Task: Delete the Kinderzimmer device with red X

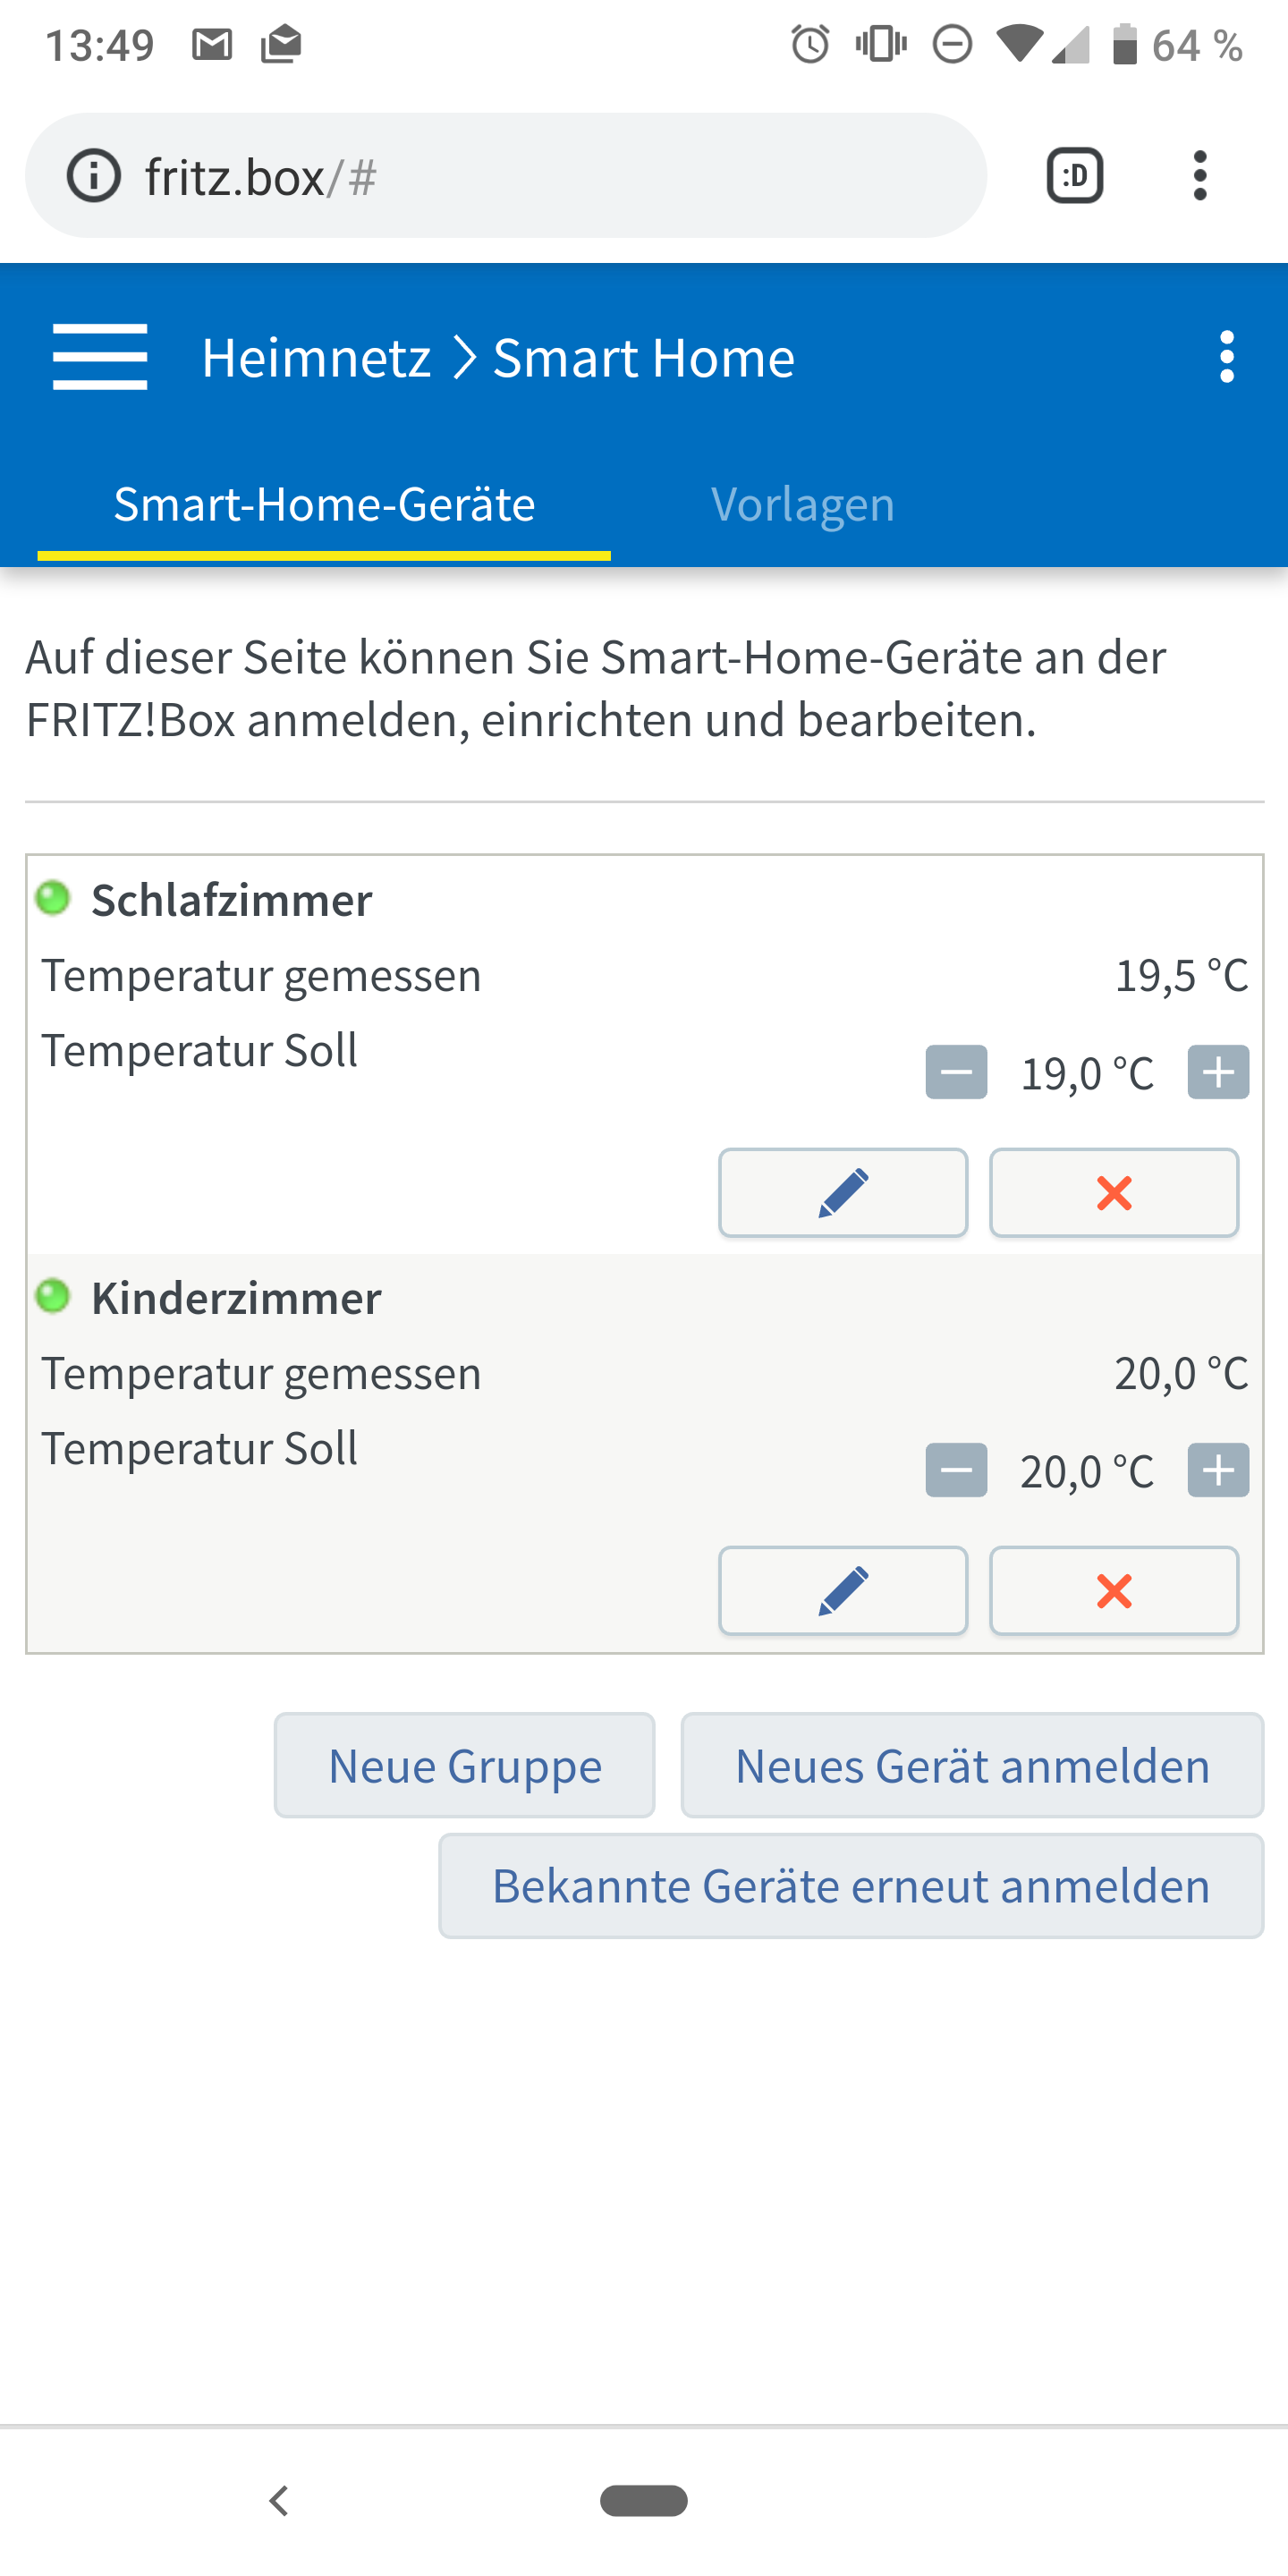Action: (x=1114, y=1591)
